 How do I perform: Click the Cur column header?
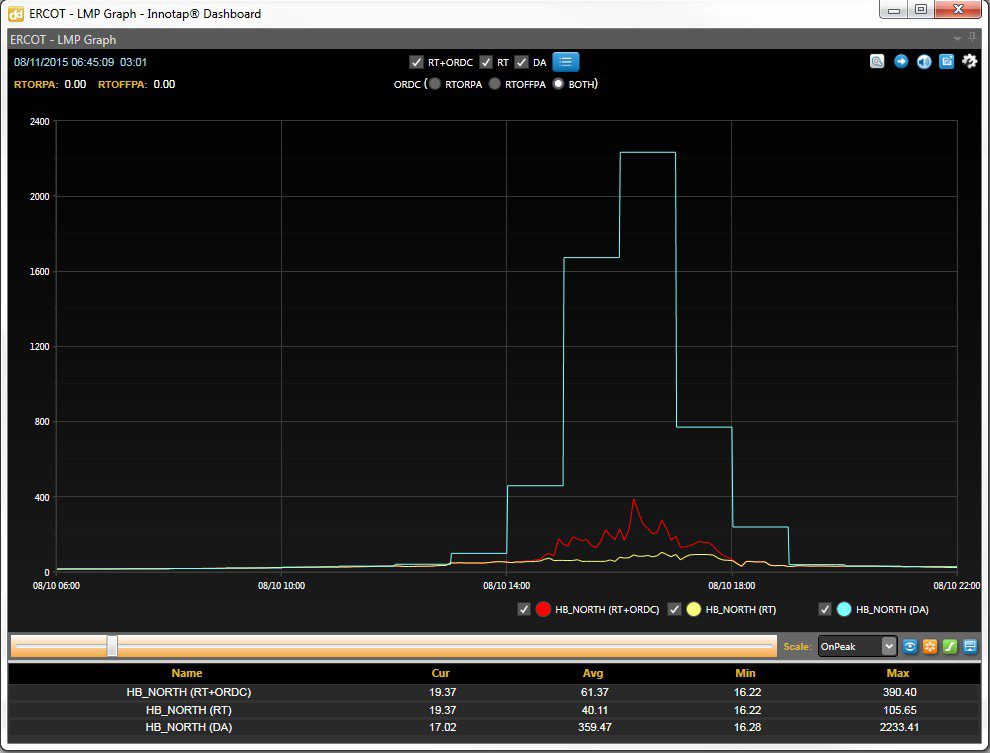441,673
